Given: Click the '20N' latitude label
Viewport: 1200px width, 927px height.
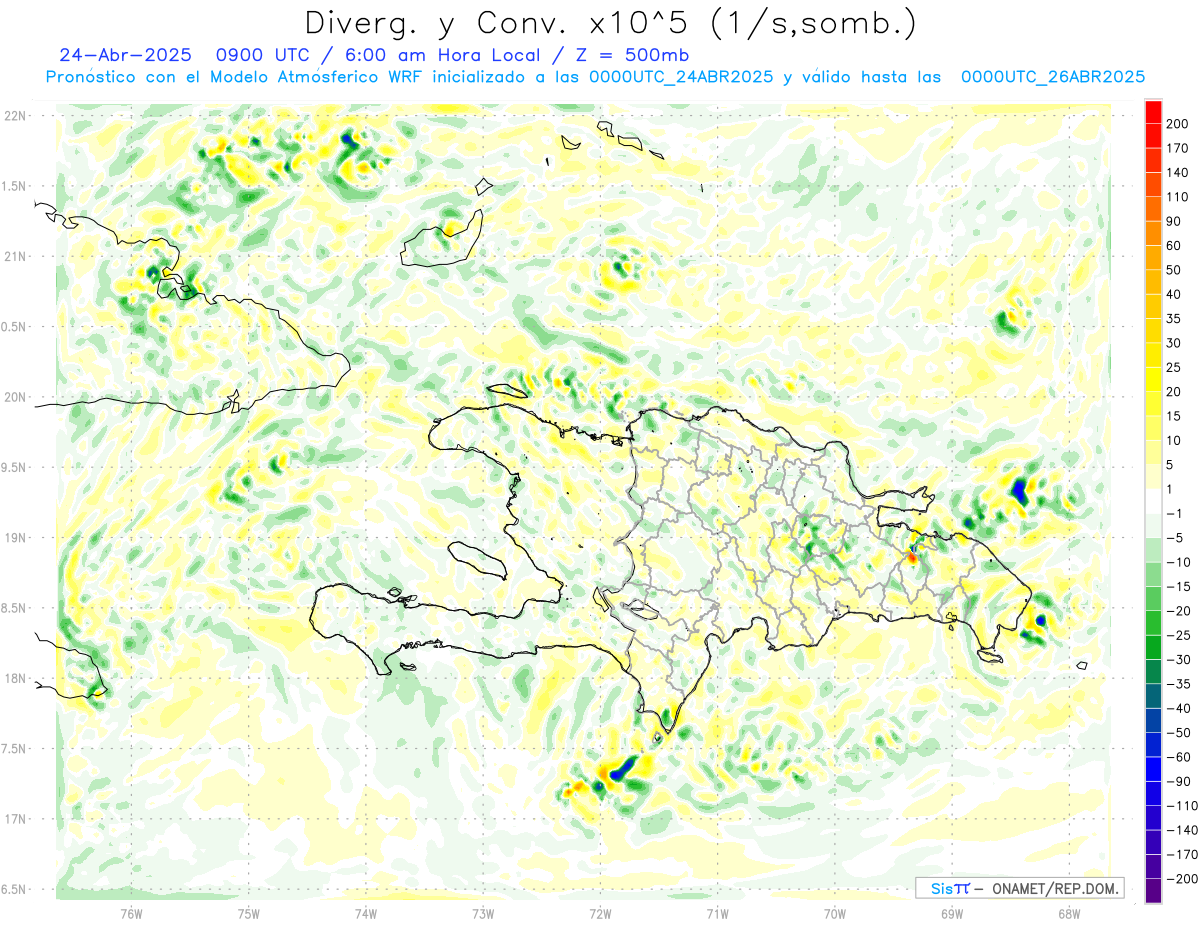Looking at the screenshot, I should coord(16,398).
